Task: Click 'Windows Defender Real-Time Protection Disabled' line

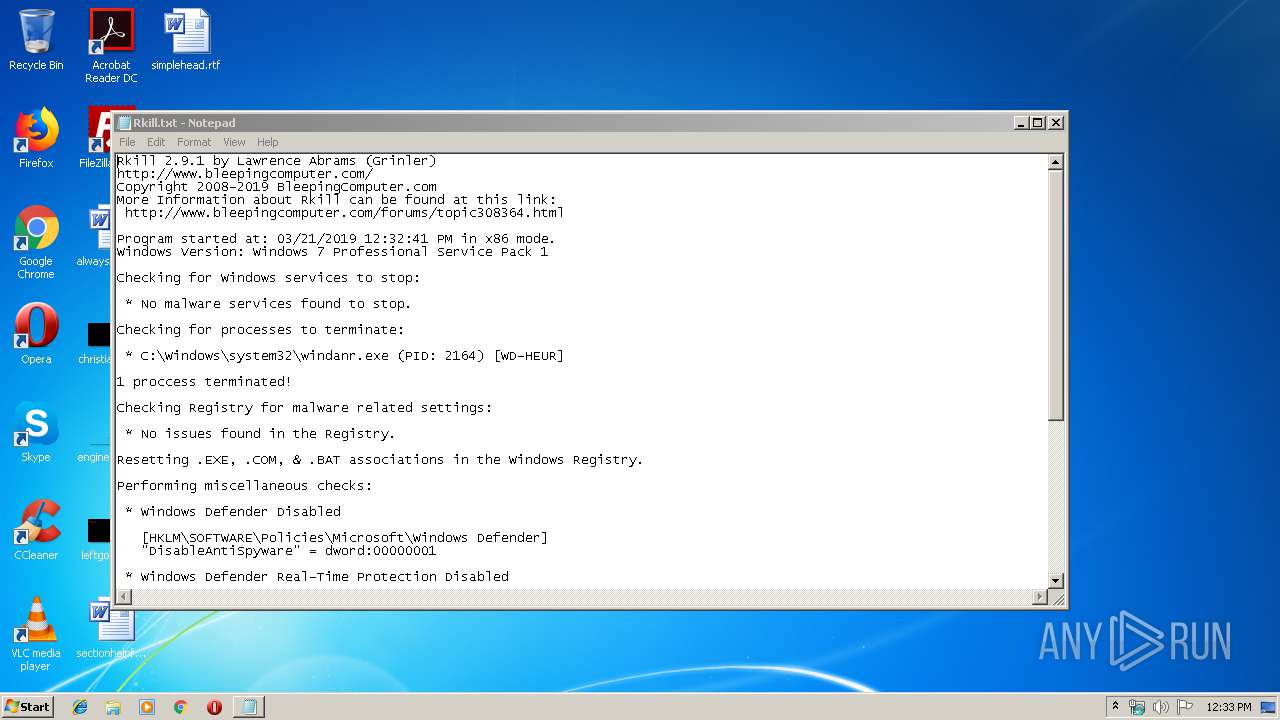Action: coord(316,577)
